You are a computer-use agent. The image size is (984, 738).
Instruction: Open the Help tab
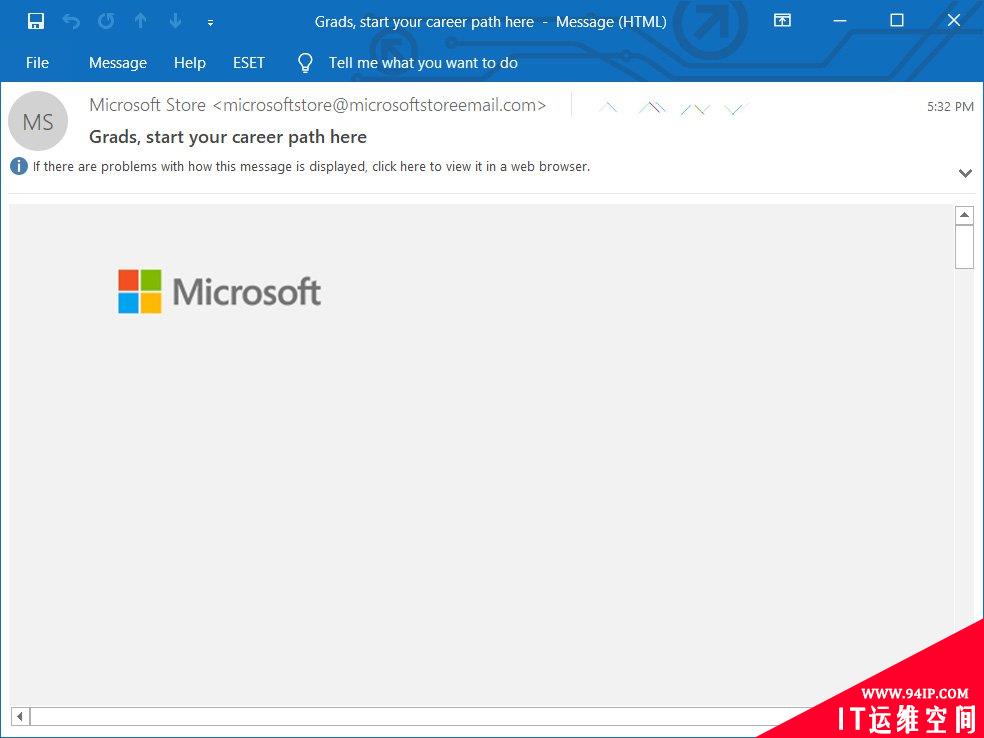[189, 63]
